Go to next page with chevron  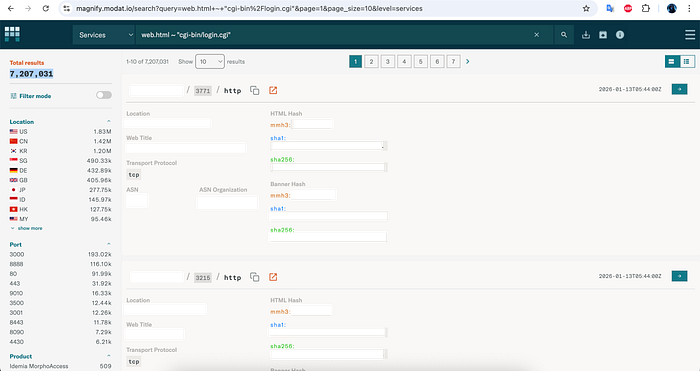point(467,62)
